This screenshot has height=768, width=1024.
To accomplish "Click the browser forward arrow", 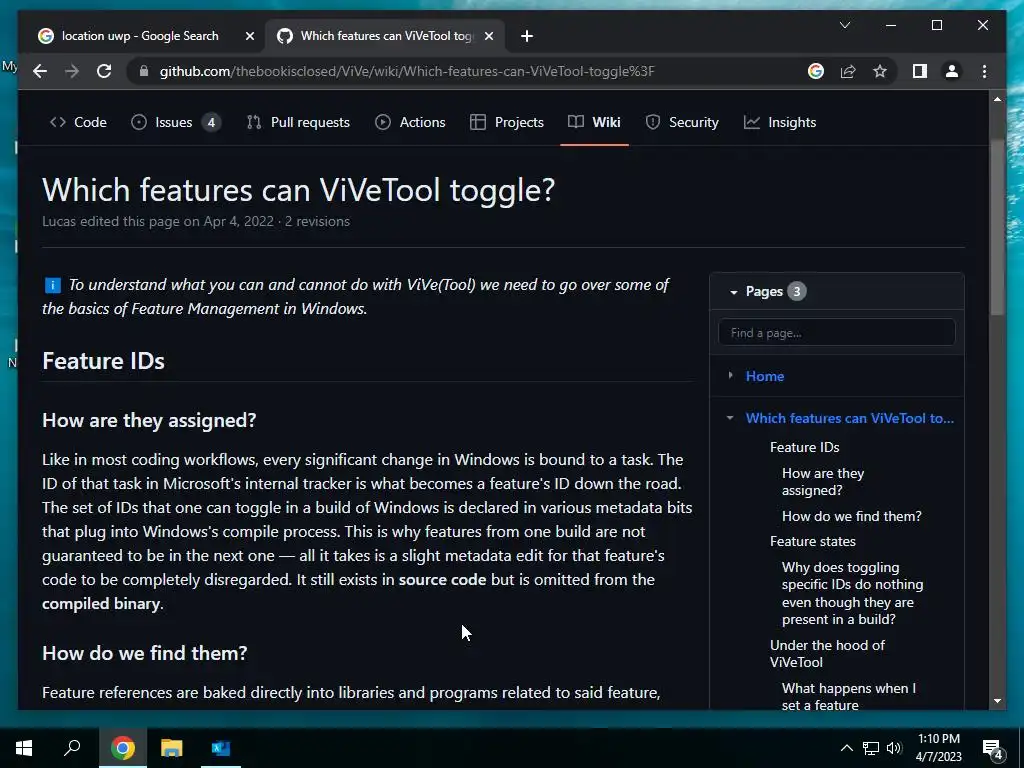I will 72,71.
